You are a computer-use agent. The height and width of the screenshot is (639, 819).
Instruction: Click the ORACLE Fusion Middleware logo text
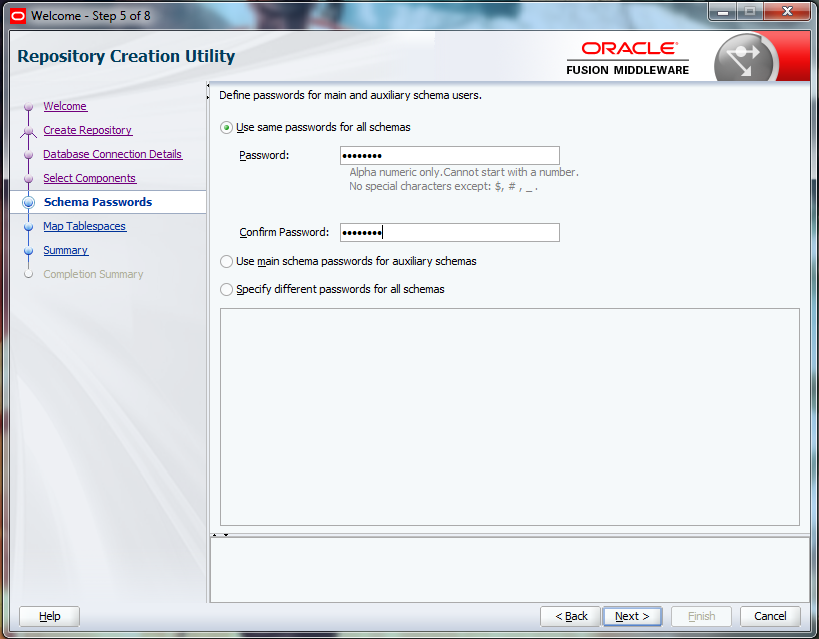tap(628, 59)
